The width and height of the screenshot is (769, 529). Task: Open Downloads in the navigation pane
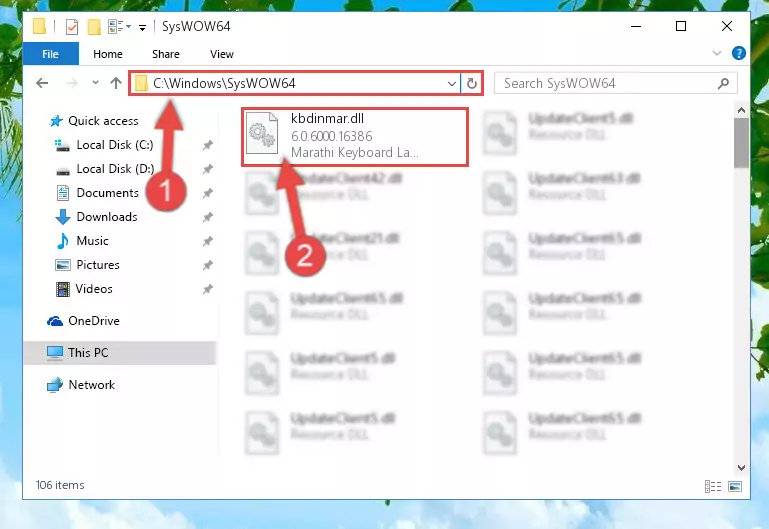click(97, 217)
